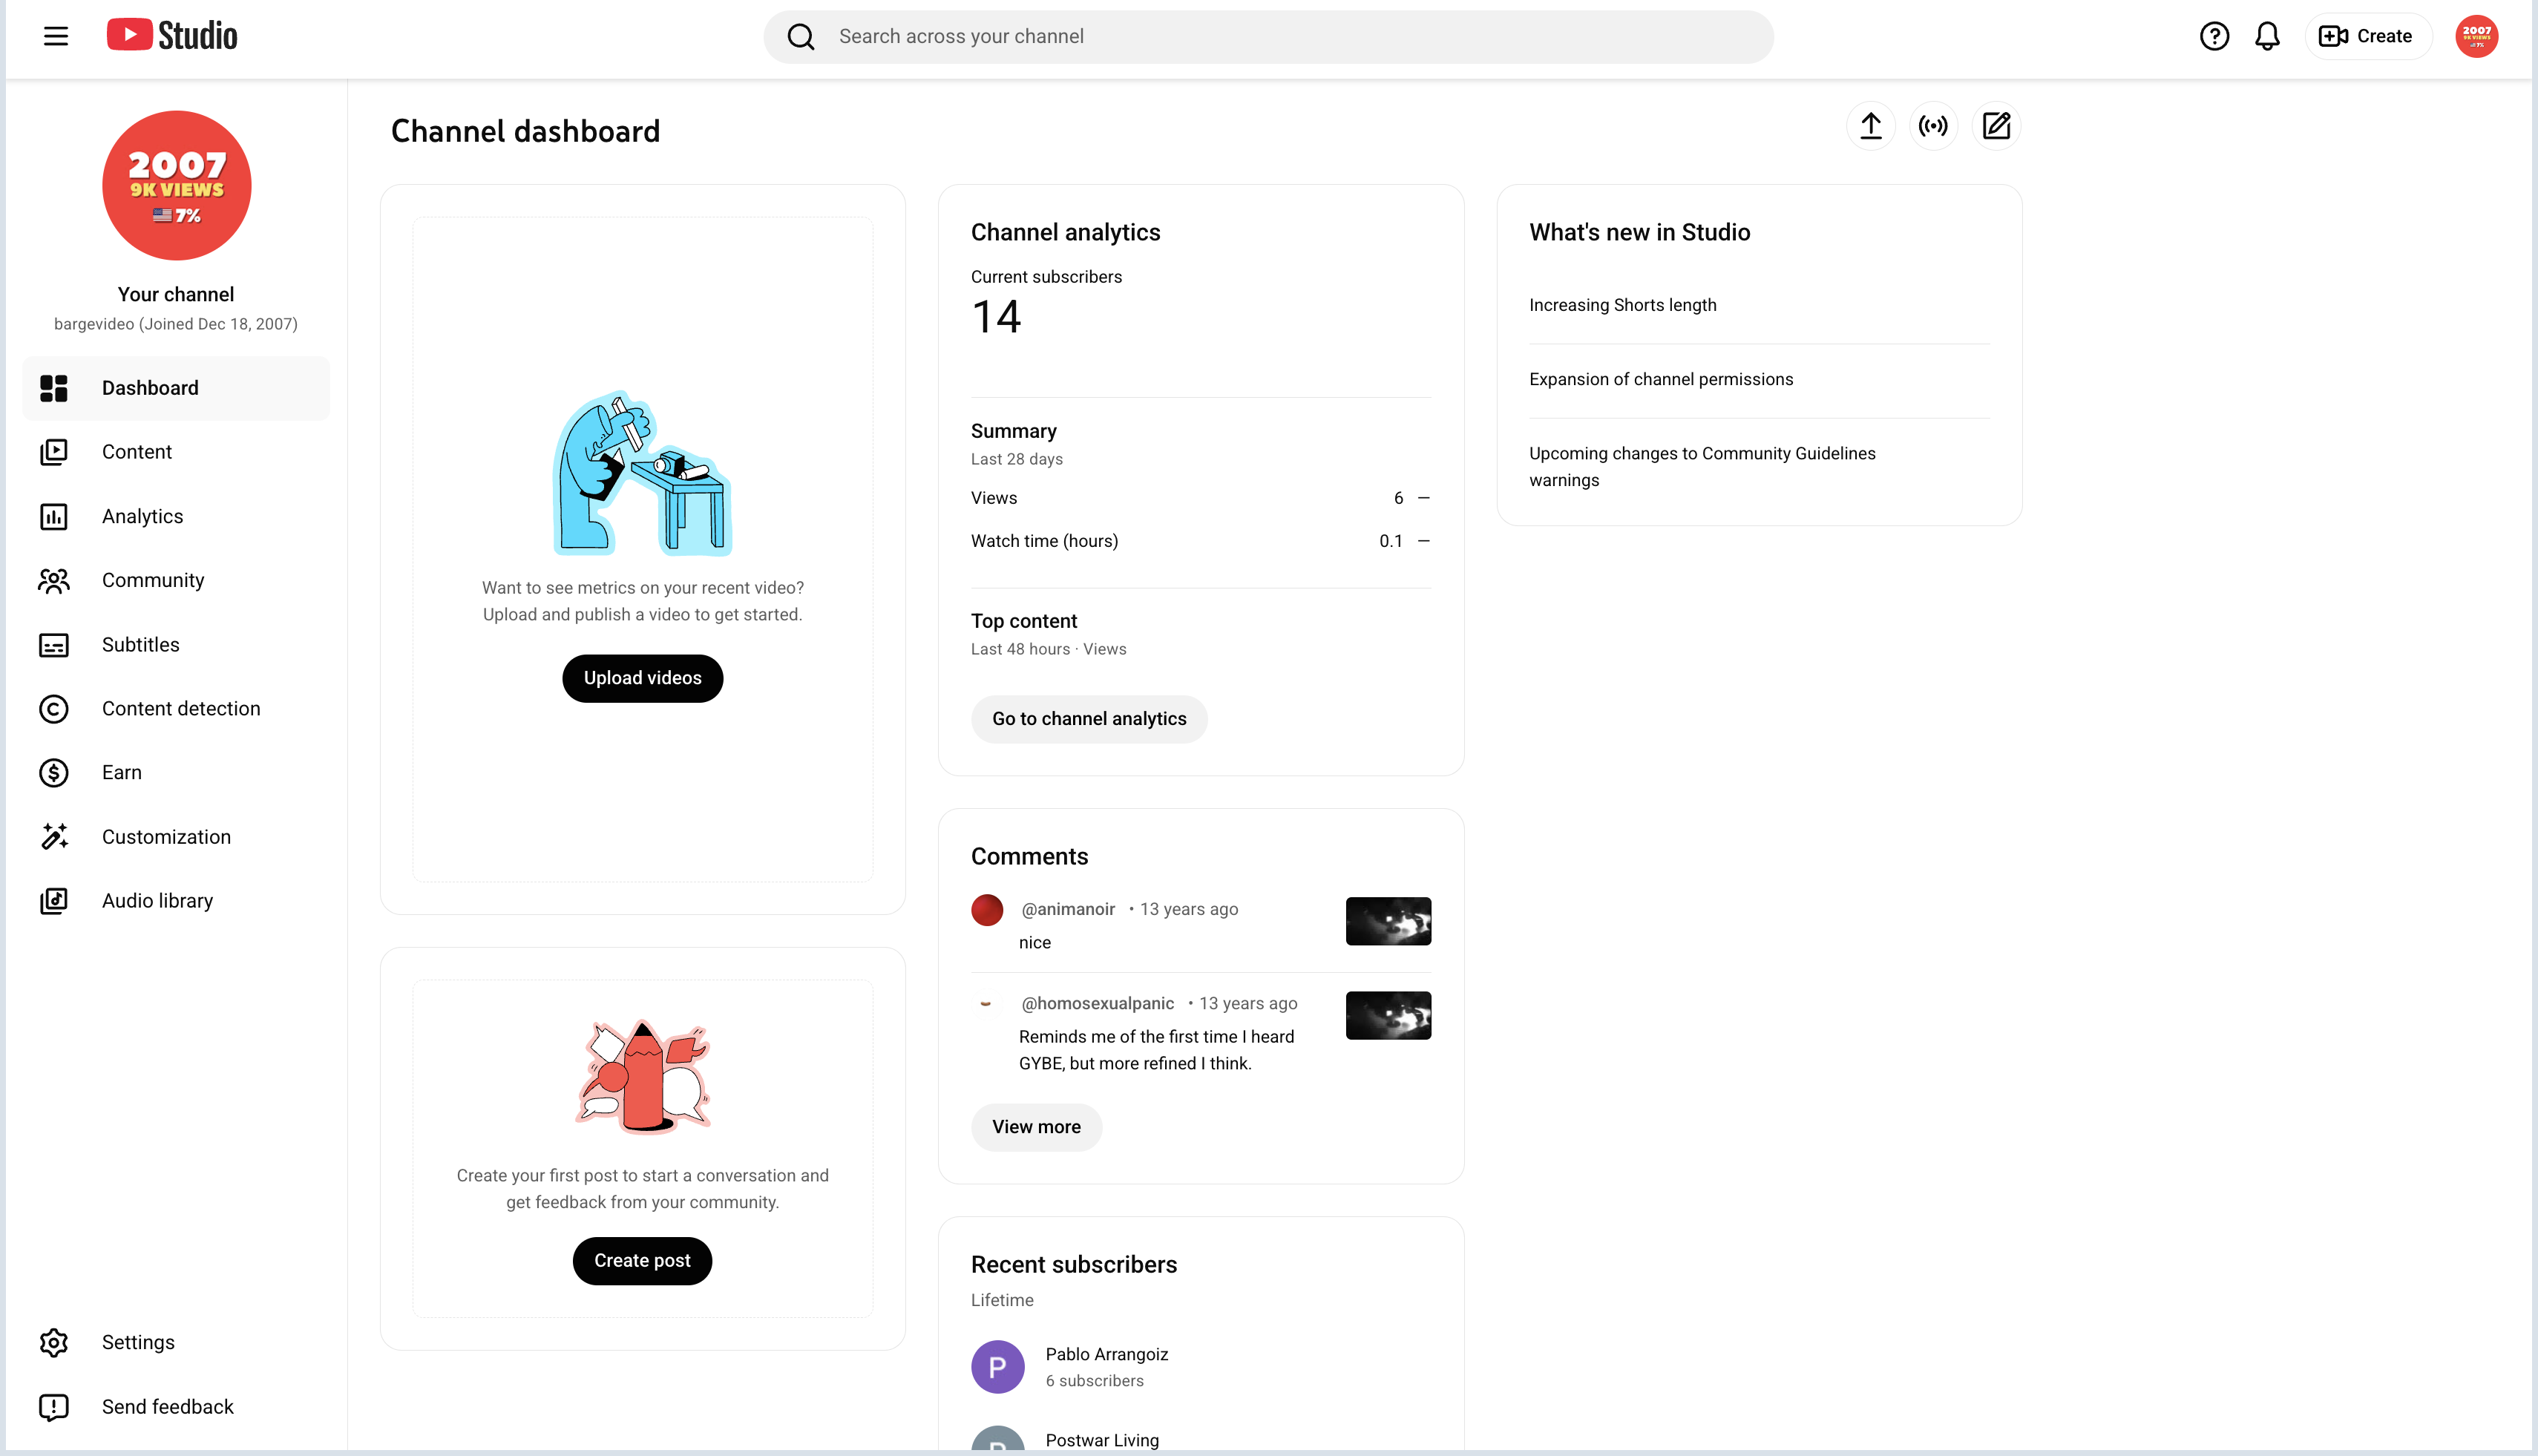The height and width of the screenshot is (1456, 2538).
Task: Click the YouTube Studio logo
Action: [x=172, y=35]
